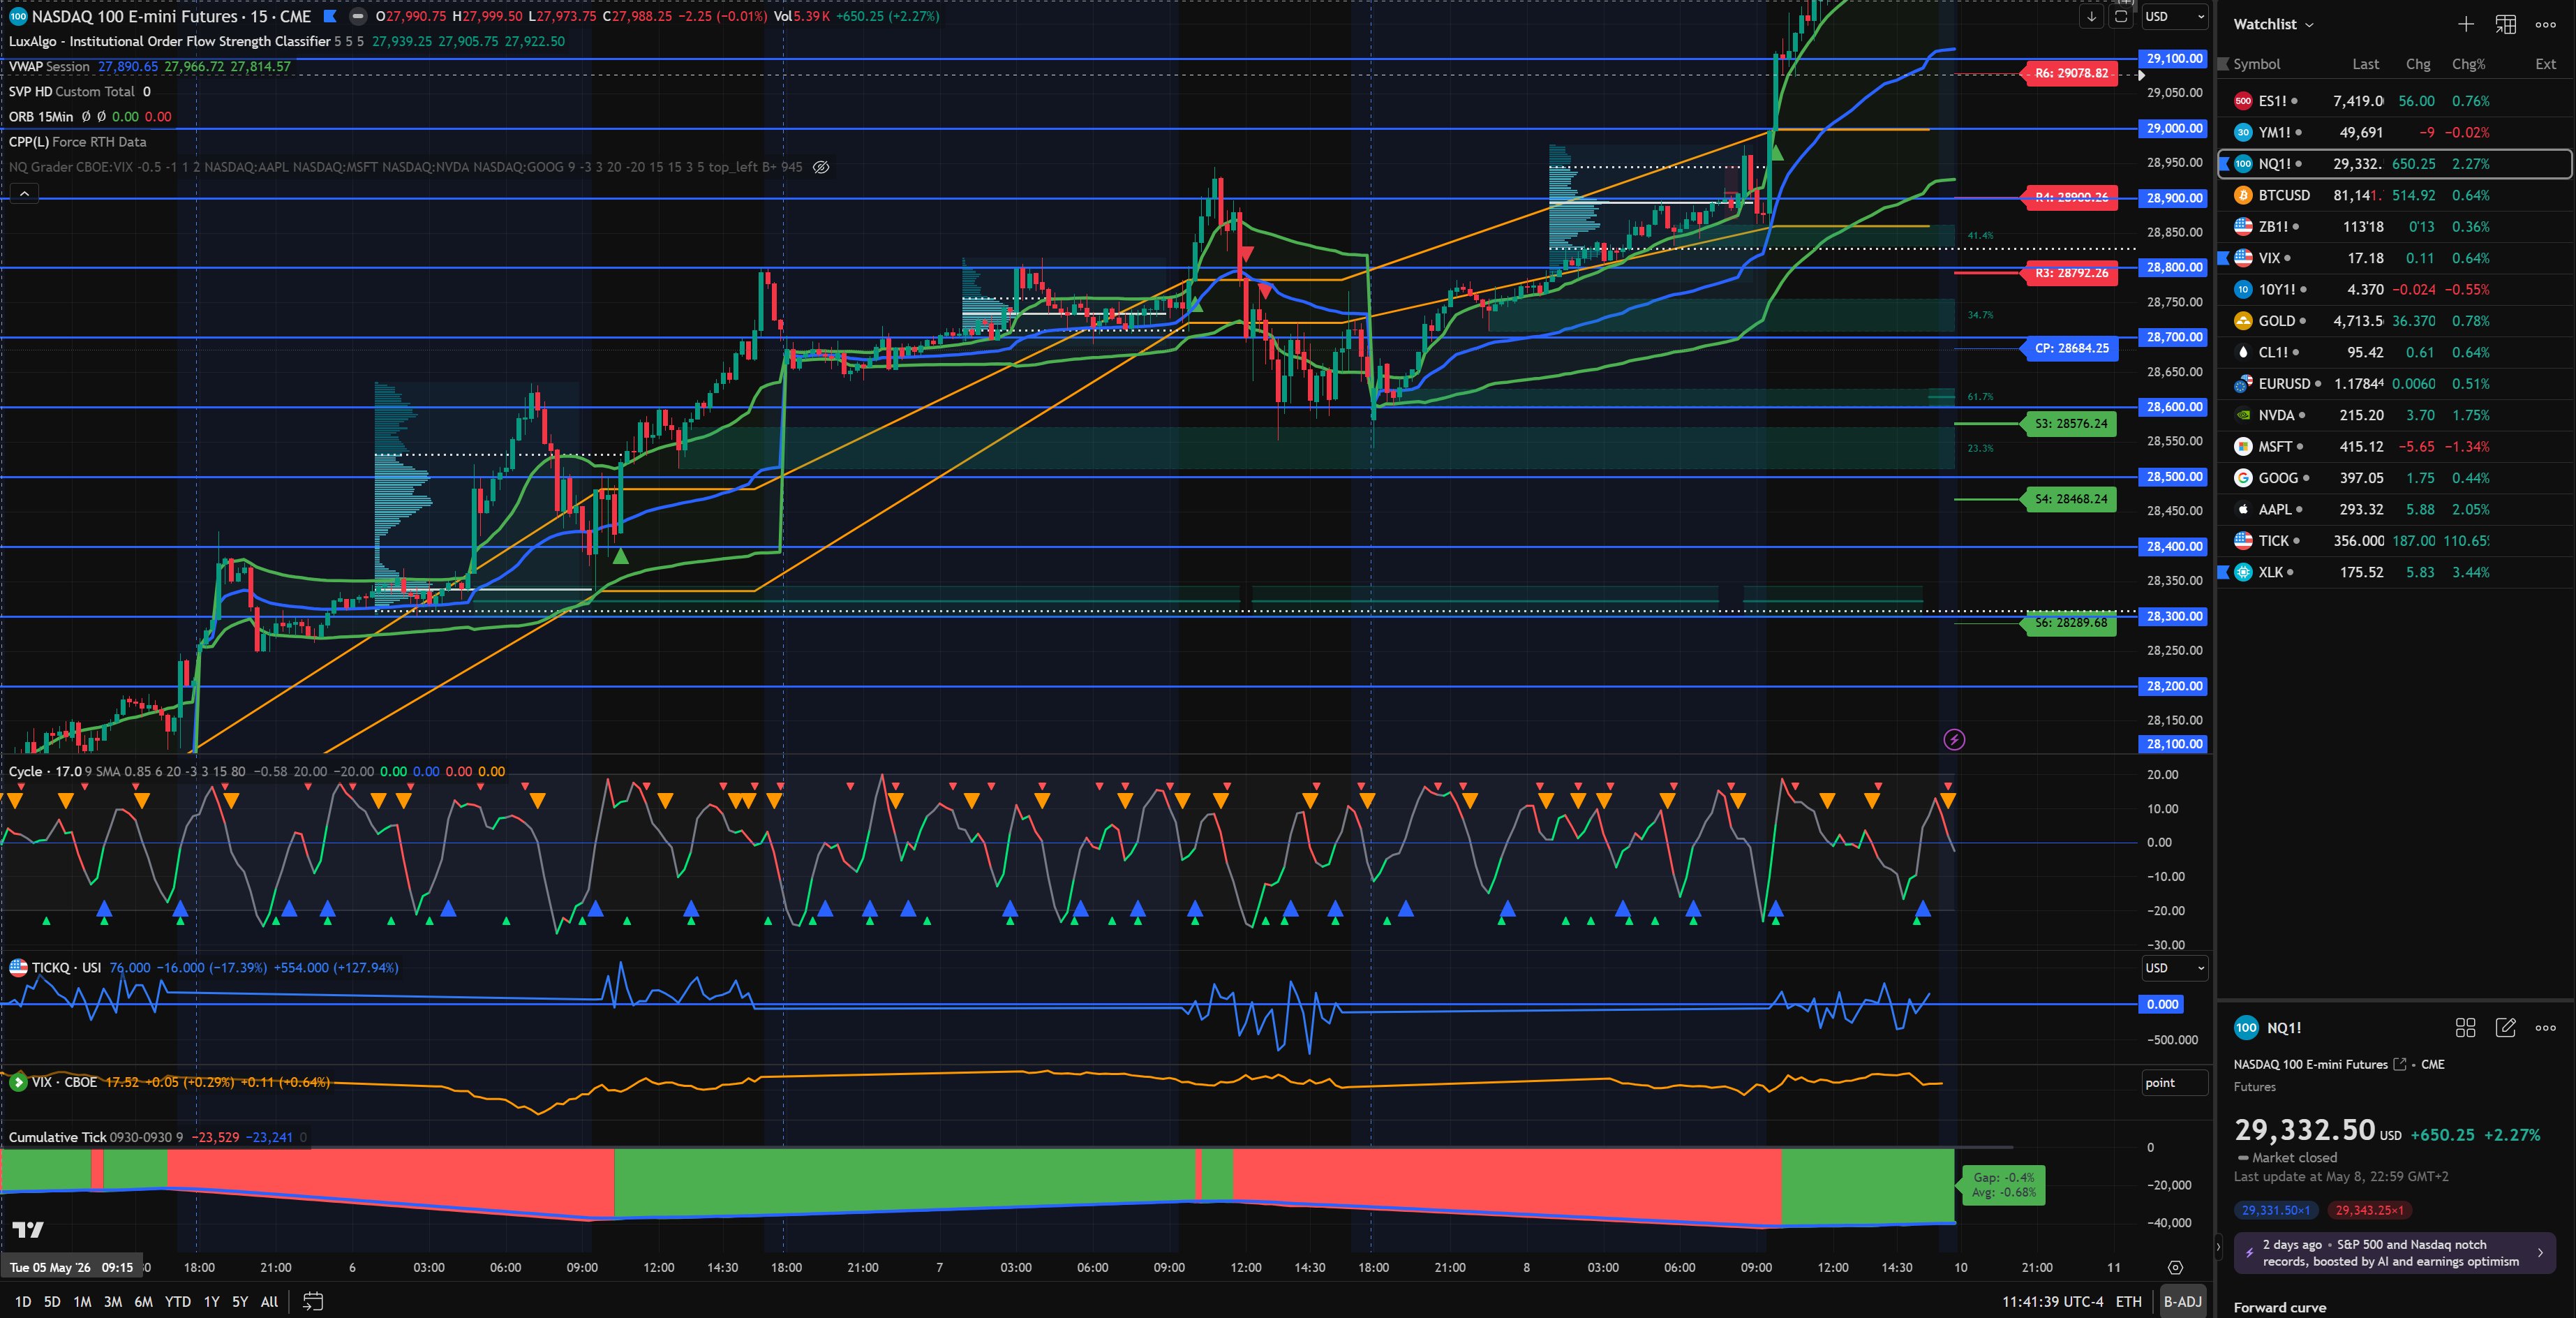The width and height of the screenshot is (2576, 1318).
Task: Click the gray minus icon next to OHLC values
Action: tap(358, 16)
